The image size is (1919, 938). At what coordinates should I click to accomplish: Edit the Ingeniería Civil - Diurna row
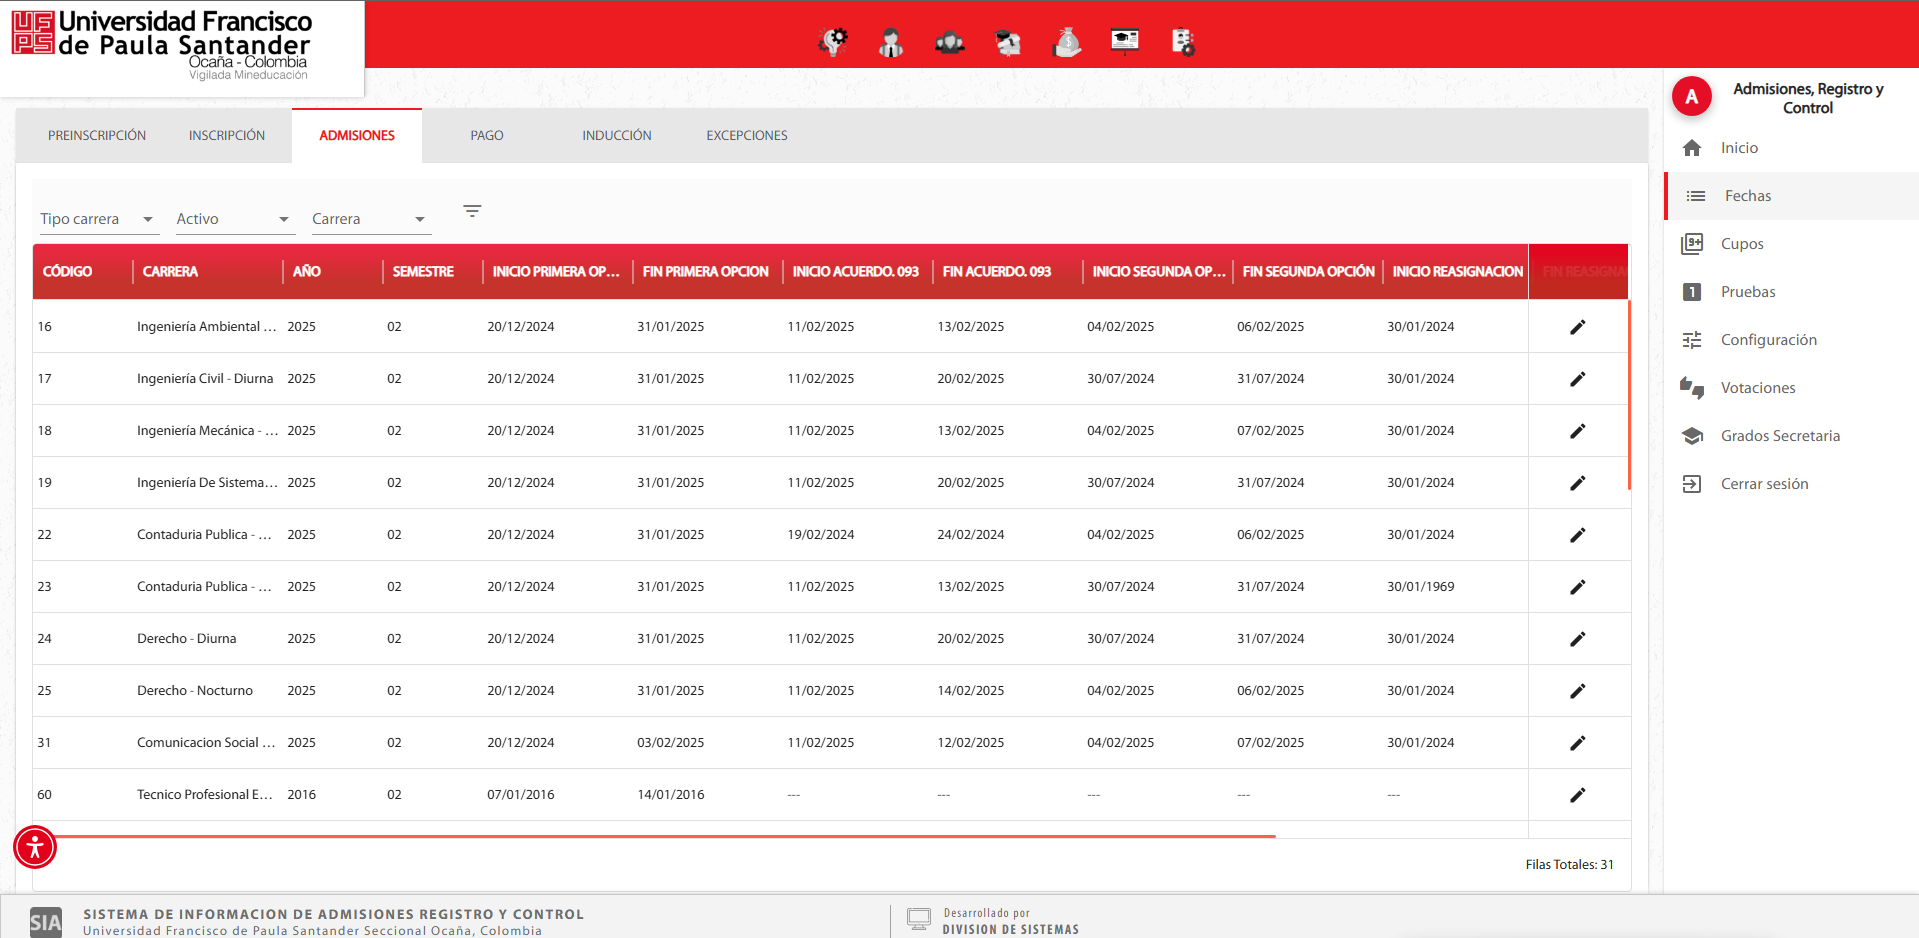[1577, 379]
